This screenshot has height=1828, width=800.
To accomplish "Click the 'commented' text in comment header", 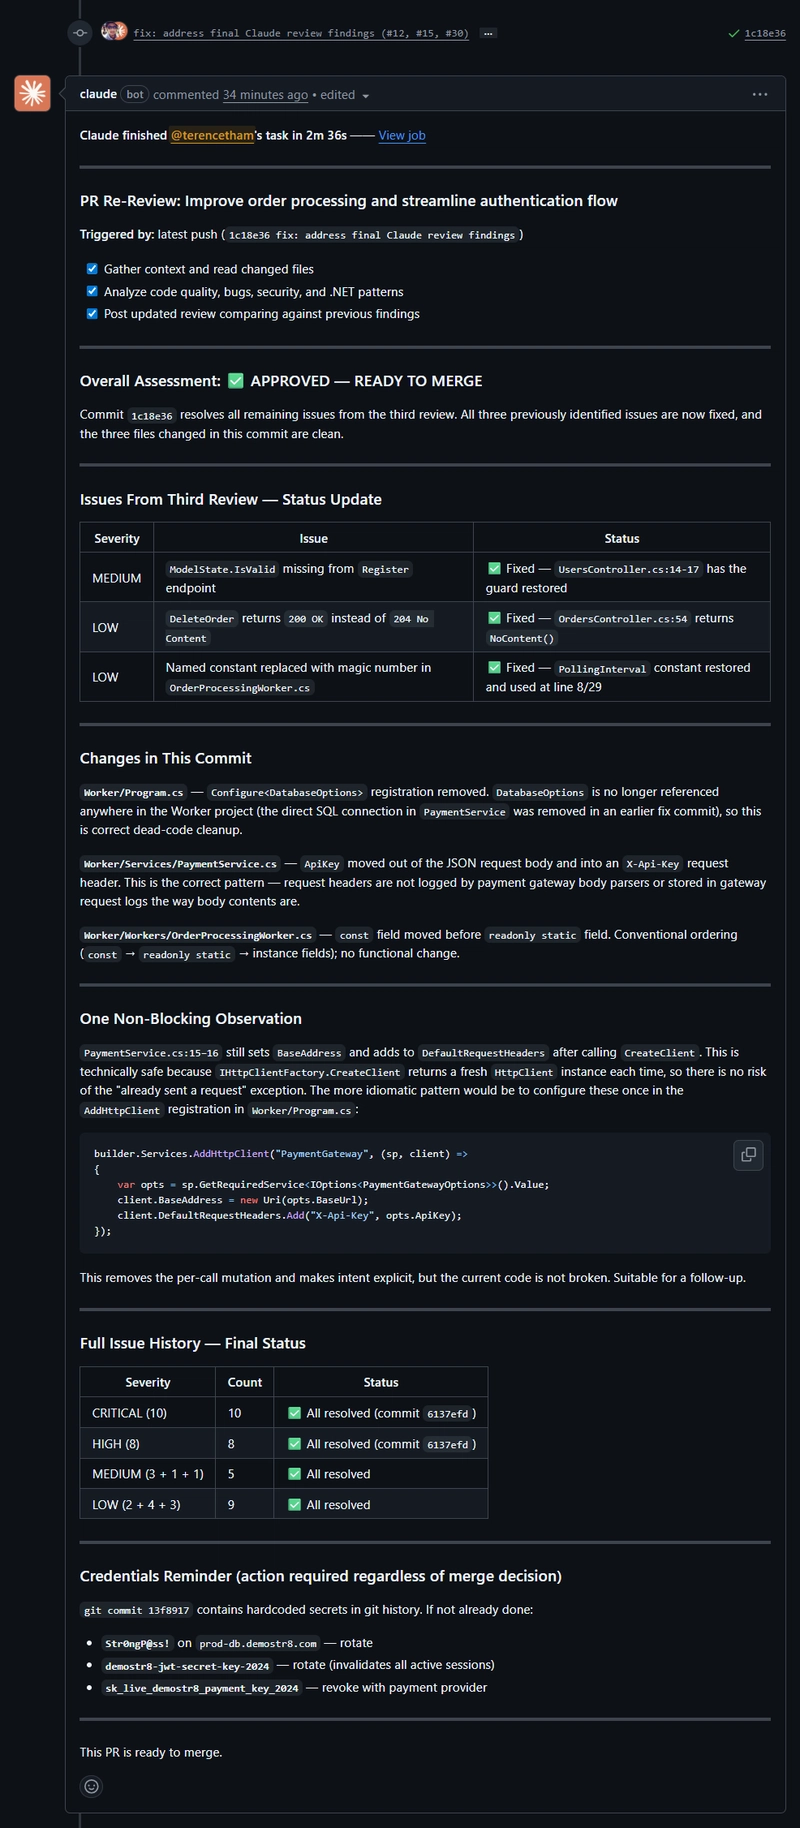I will point(186,95).
